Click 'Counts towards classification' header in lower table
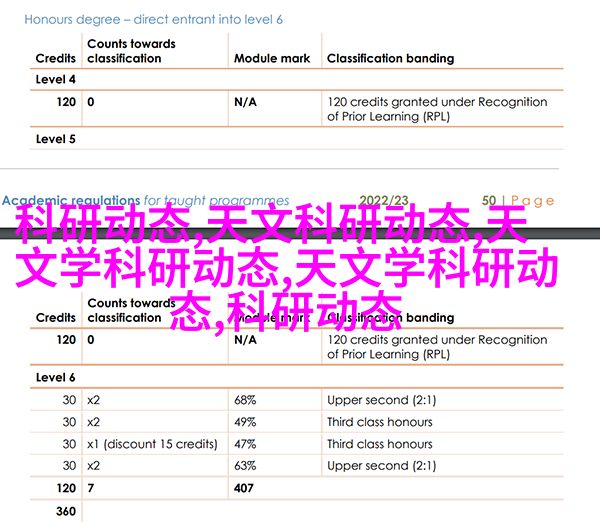Screen dimensions: 600x524 [x=131, y=310]
